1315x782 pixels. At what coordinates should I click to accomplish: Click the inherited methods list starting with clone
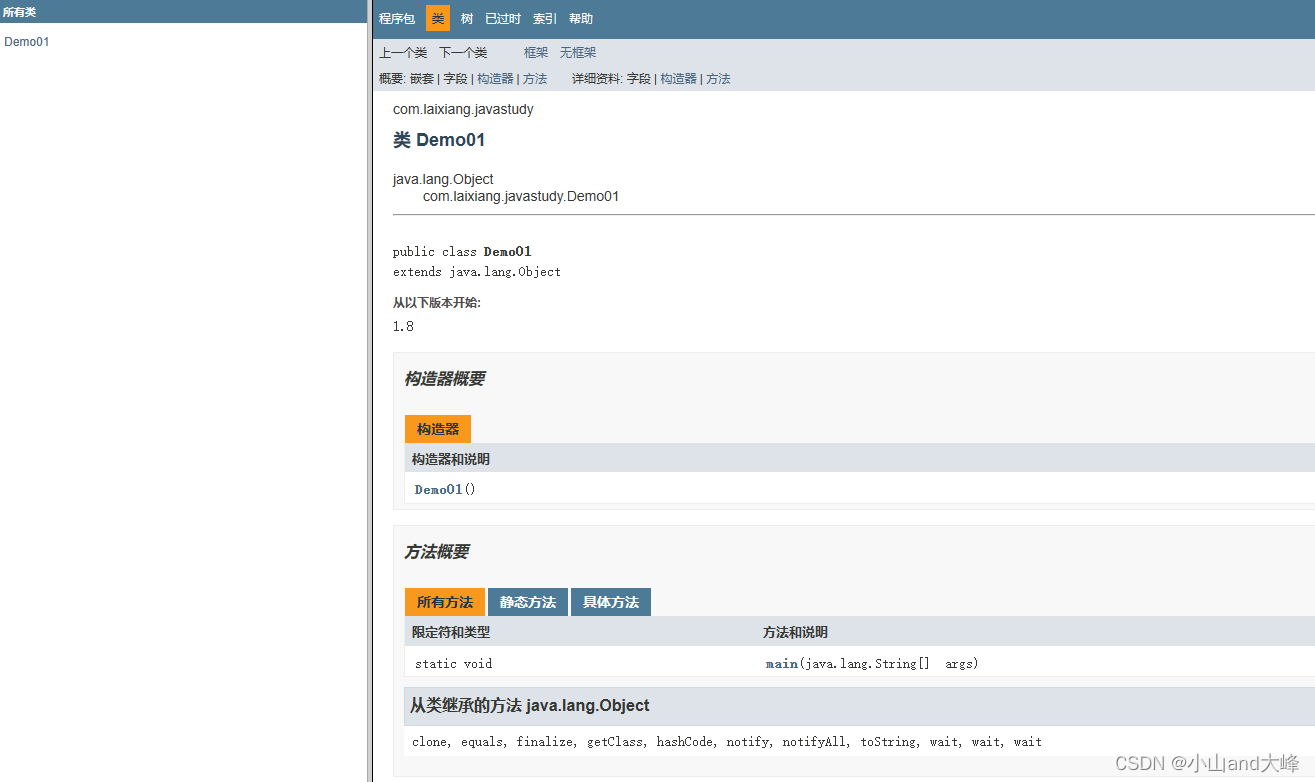[x=727, y=742]
